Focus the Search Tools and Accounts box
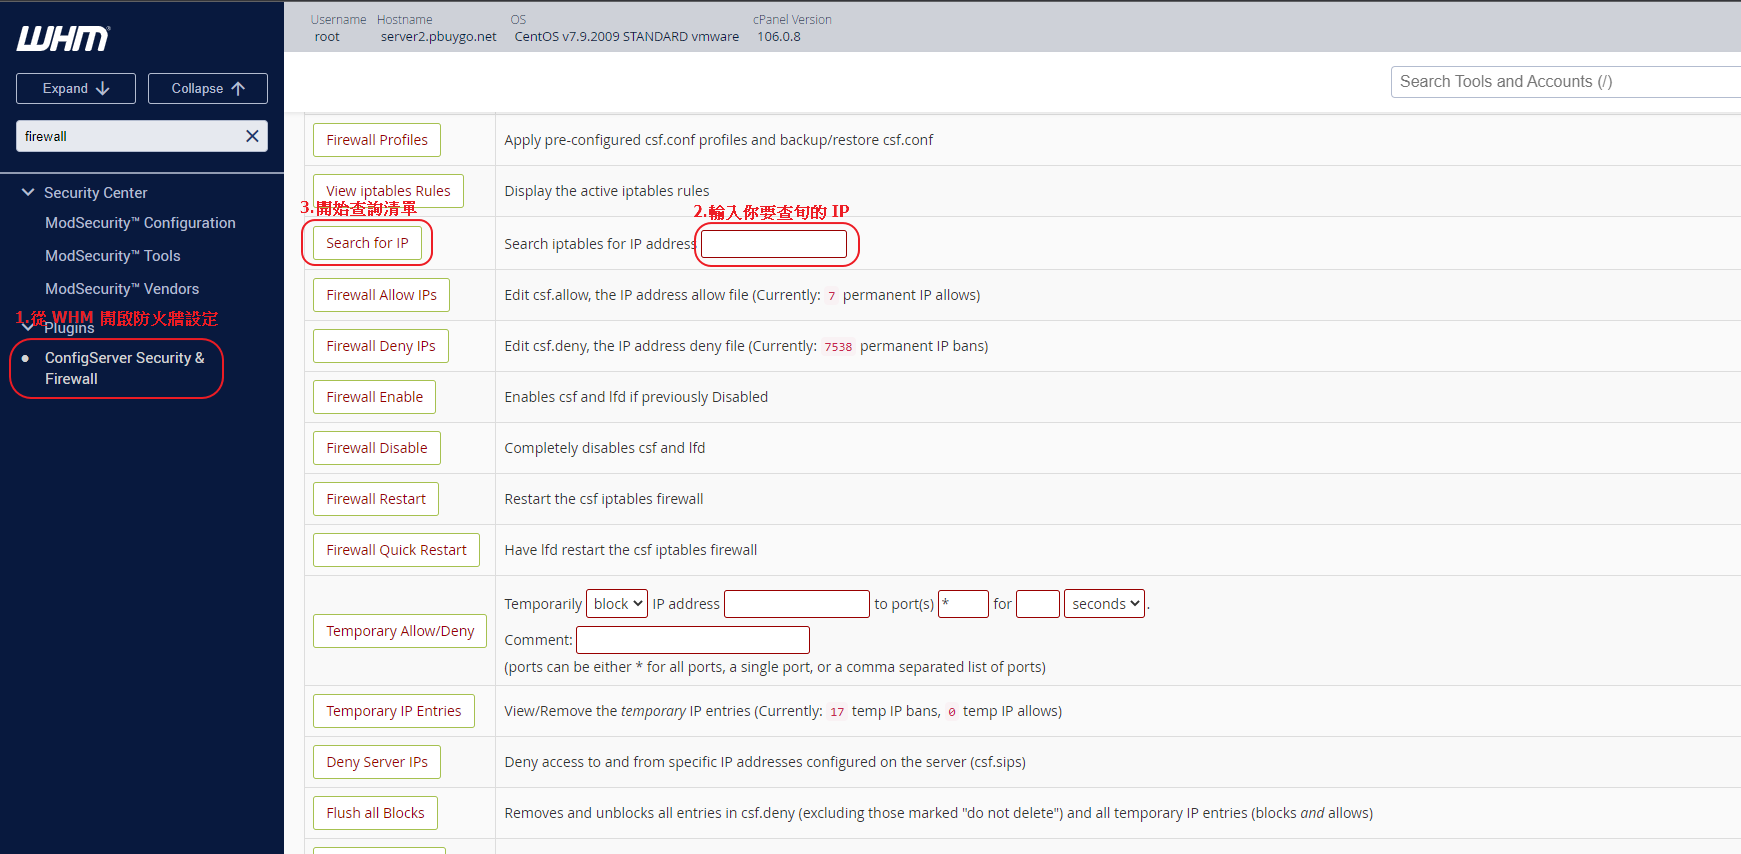The width and height of the screenshot is (1741, 854). click(x=1564, y=82)
